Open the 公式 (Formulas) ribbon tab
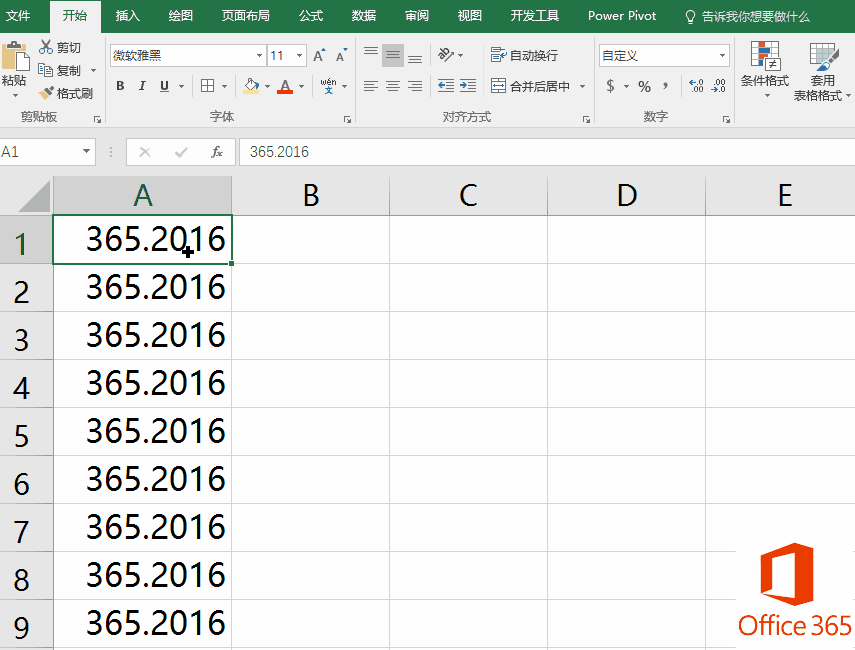The width and height of the screenshot is (855, 650). 310,16
